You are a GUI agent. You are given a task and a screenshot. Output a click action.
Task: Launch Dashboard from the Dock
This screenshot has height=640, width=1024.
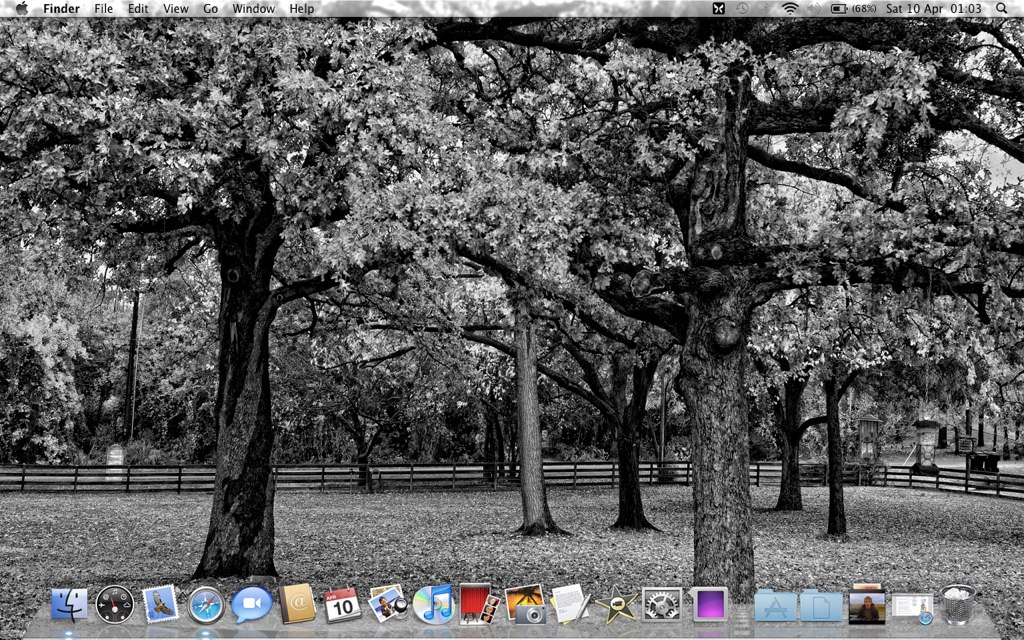(115, 604)
